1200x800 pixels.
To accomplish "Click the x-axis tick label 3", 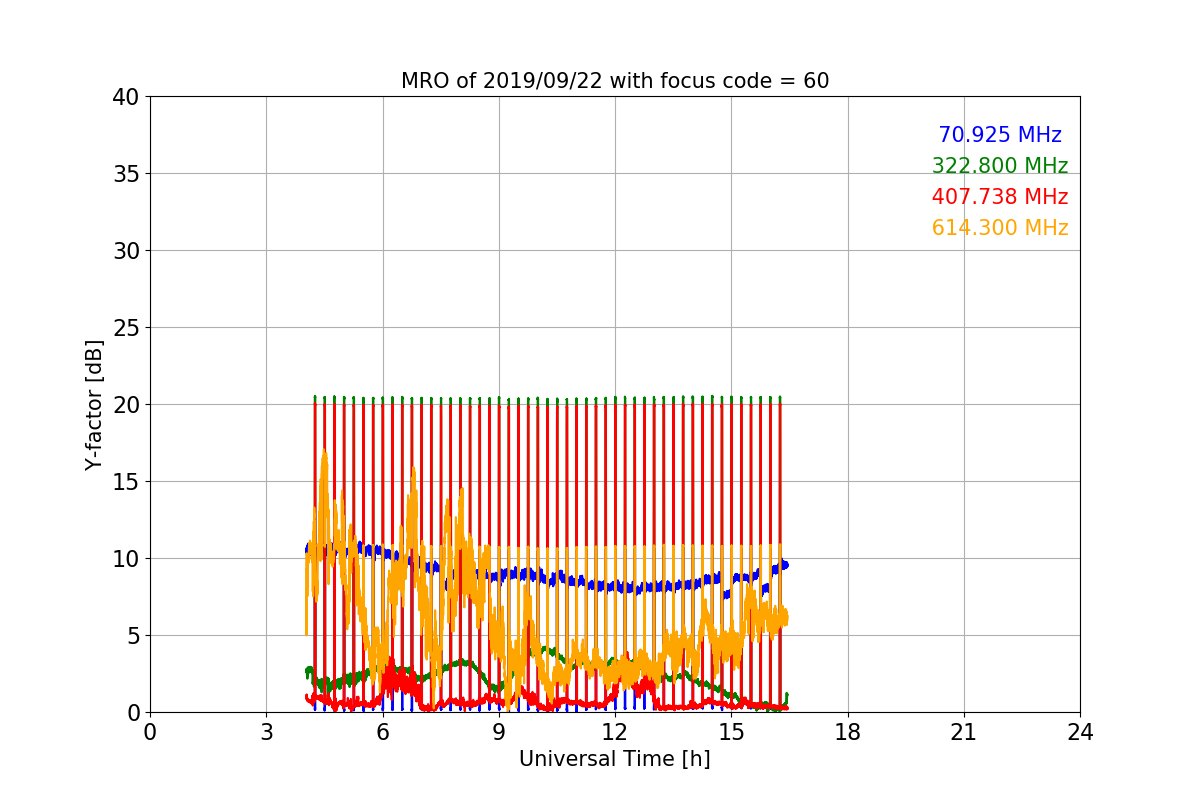I will click(x=266, y=732).
